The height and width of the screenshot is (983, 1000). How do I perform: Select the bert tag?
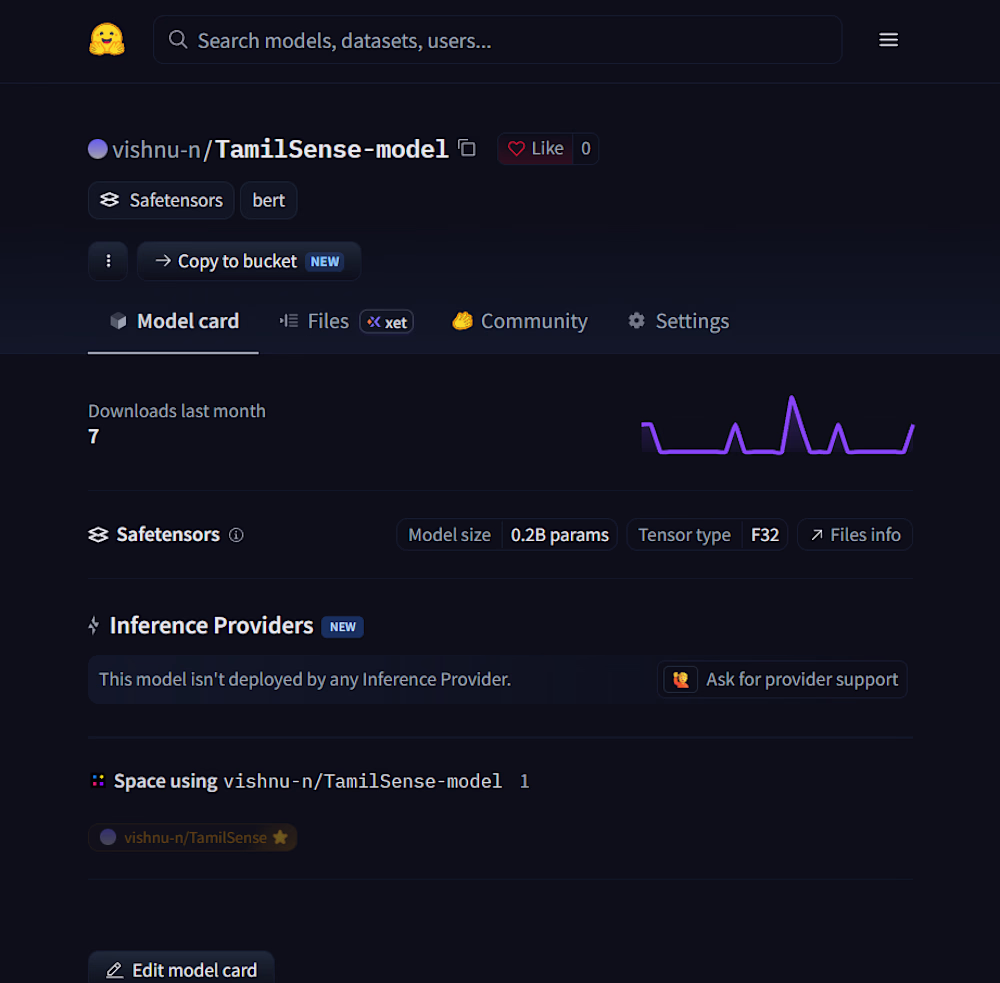point(268,200)
